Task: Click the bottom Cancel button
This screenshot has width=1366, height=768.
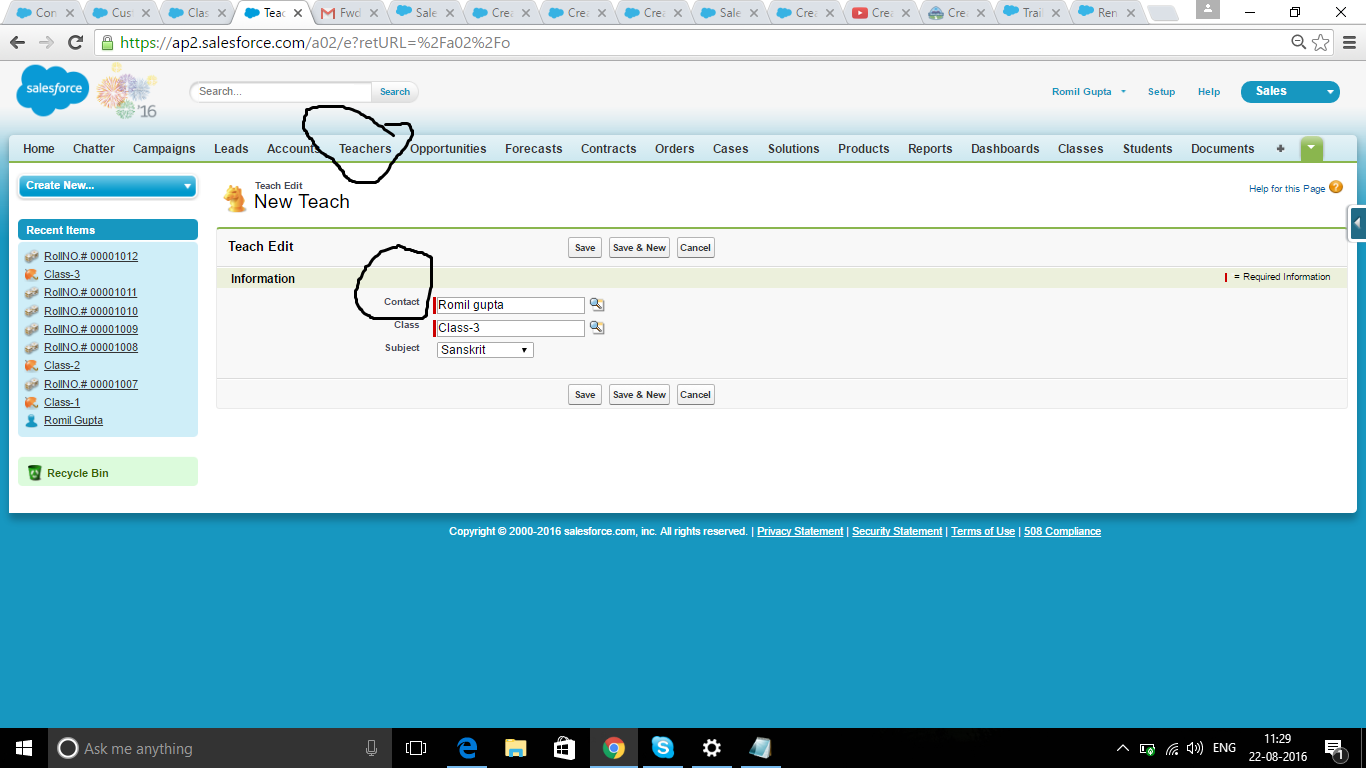Action: [695, 395]
